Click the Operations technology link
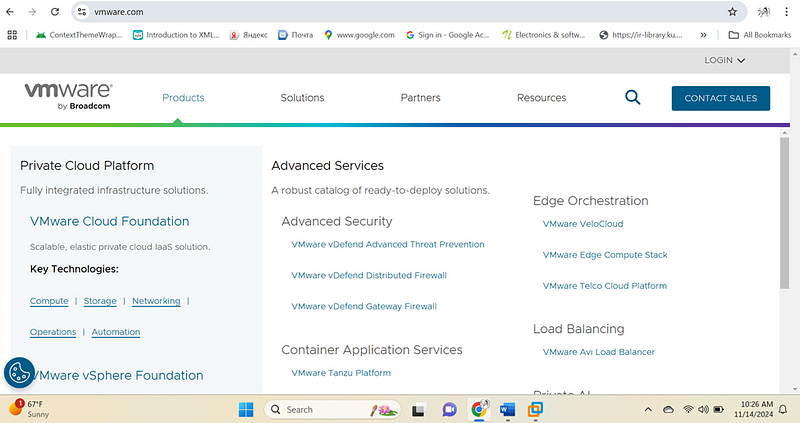Viewport: 800px width, 423px height. [53, 332]
